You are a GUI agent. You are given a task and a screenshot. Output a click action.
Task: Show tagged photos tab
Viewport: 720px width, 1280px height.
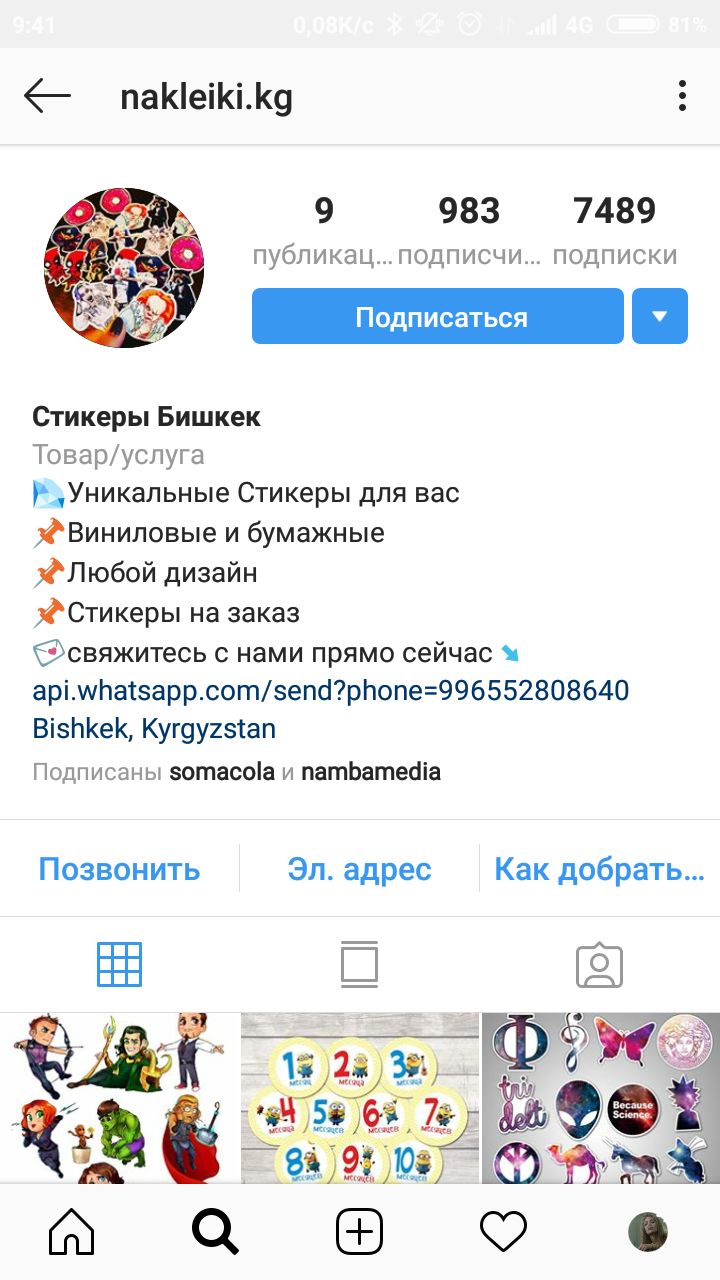click(x=599, y=965)
